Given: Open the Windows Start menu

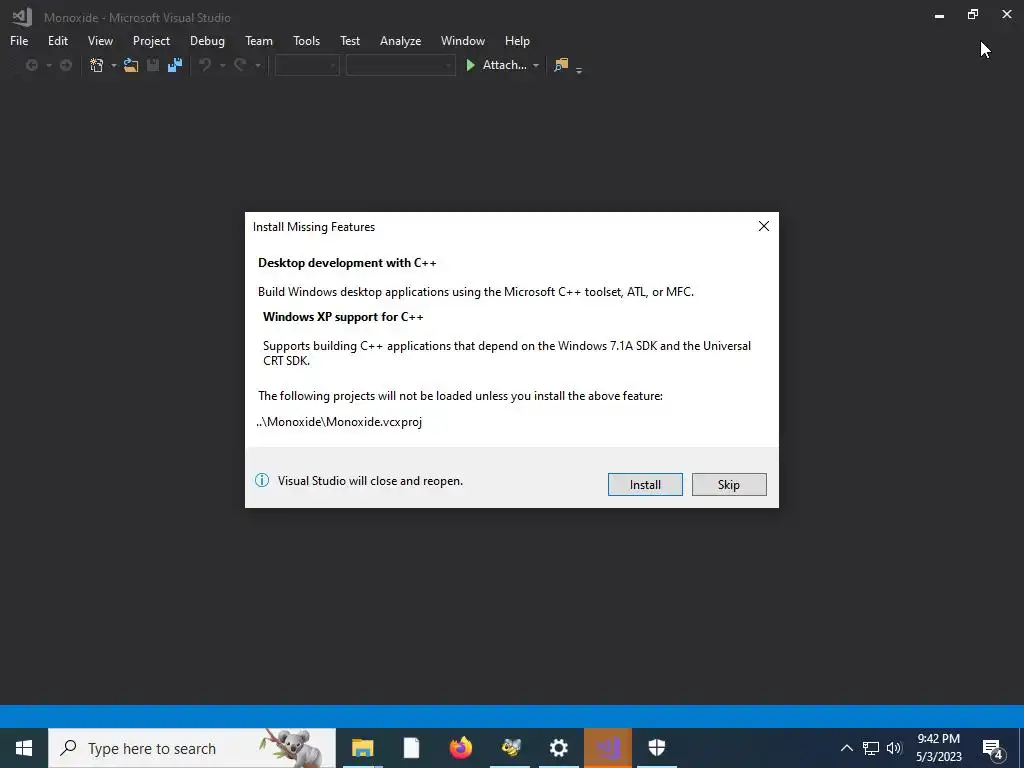Looking at the screenshot, I should [24, 748].
